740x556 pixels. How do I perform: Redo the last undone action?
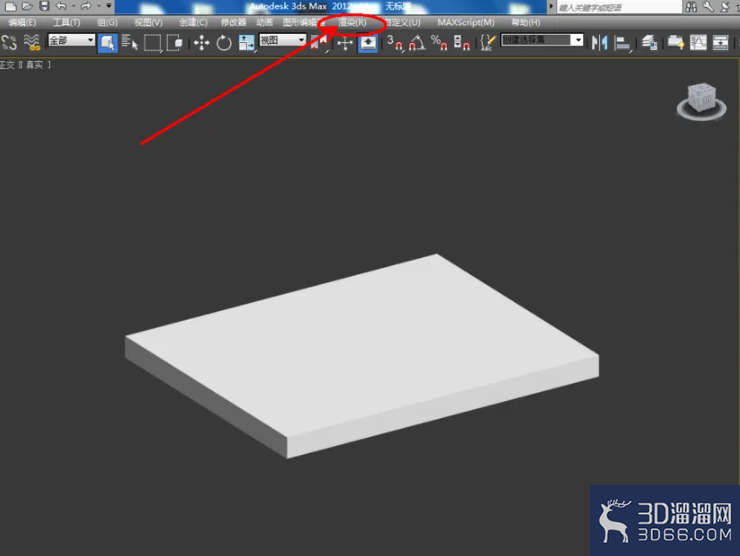coord(86,6)
